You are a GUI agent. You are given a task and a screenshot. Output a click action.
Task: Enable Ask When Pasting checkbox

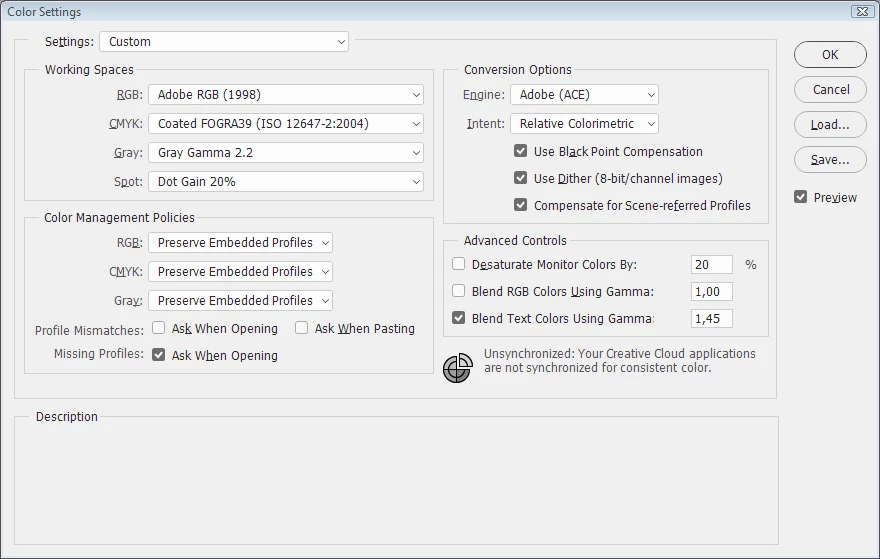(x=301, y=328)
